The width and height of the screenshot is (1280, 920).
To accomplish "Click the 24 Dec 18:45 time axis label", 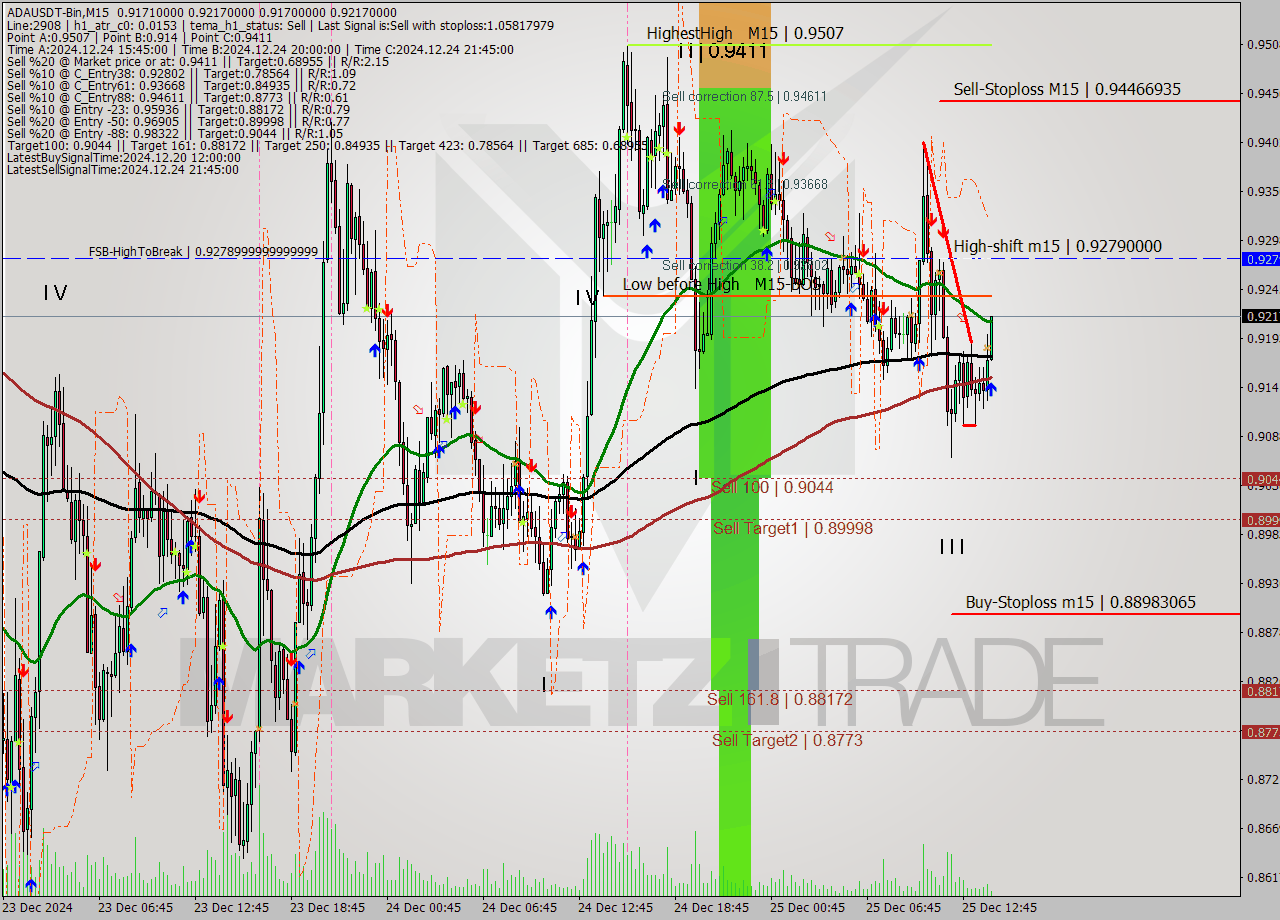I will [712, 908].
